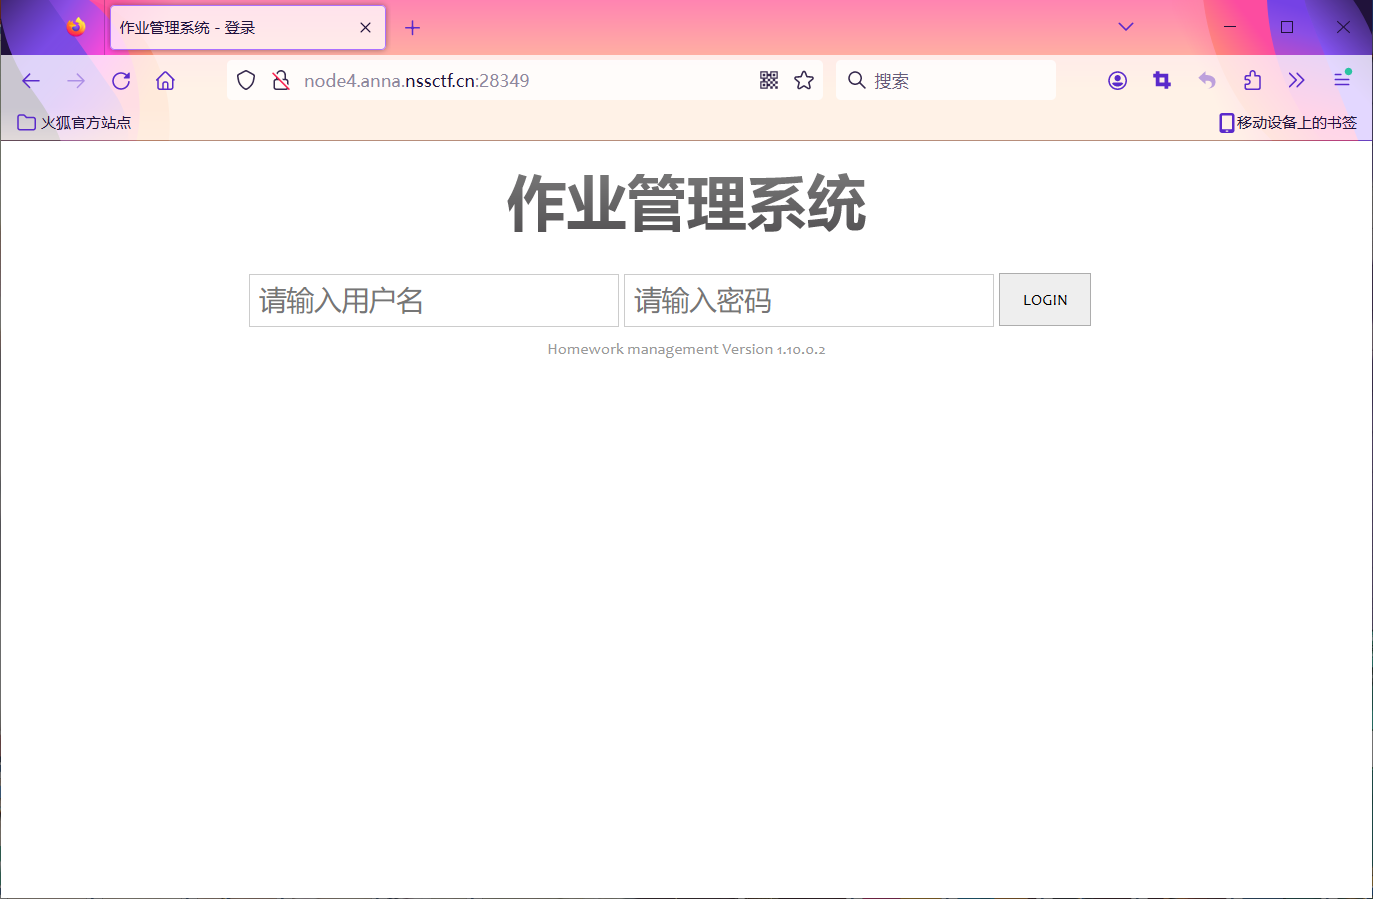Close the 作业管理系统 tab
This screenshot has height=899, width=1373.
(365, 28)
